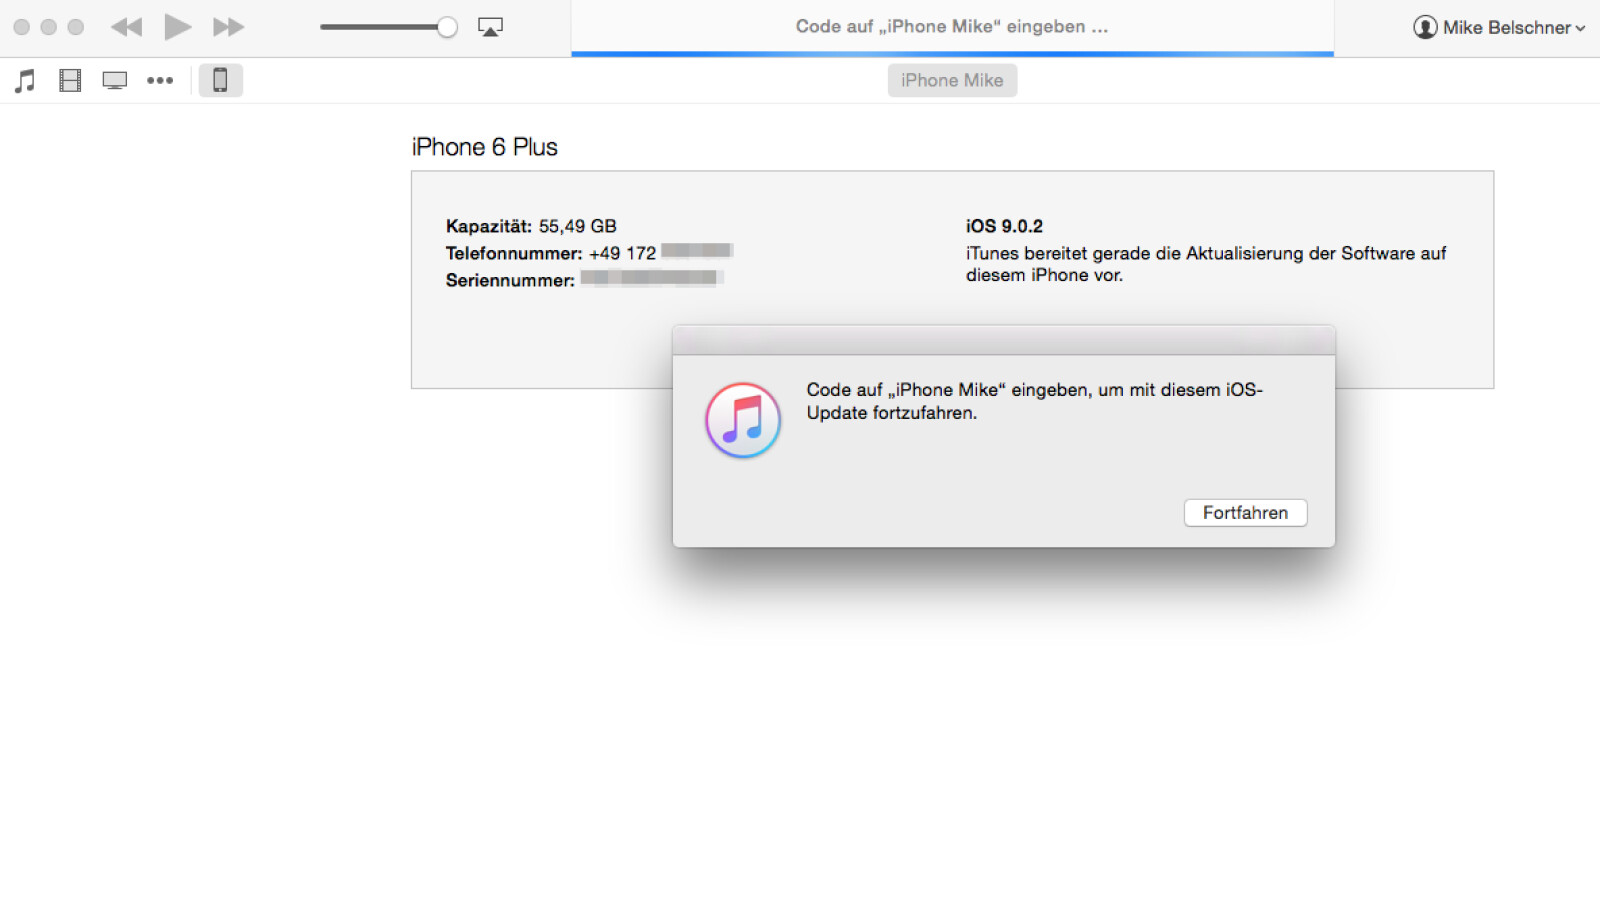Select the iPhone Mike tab

952,80
